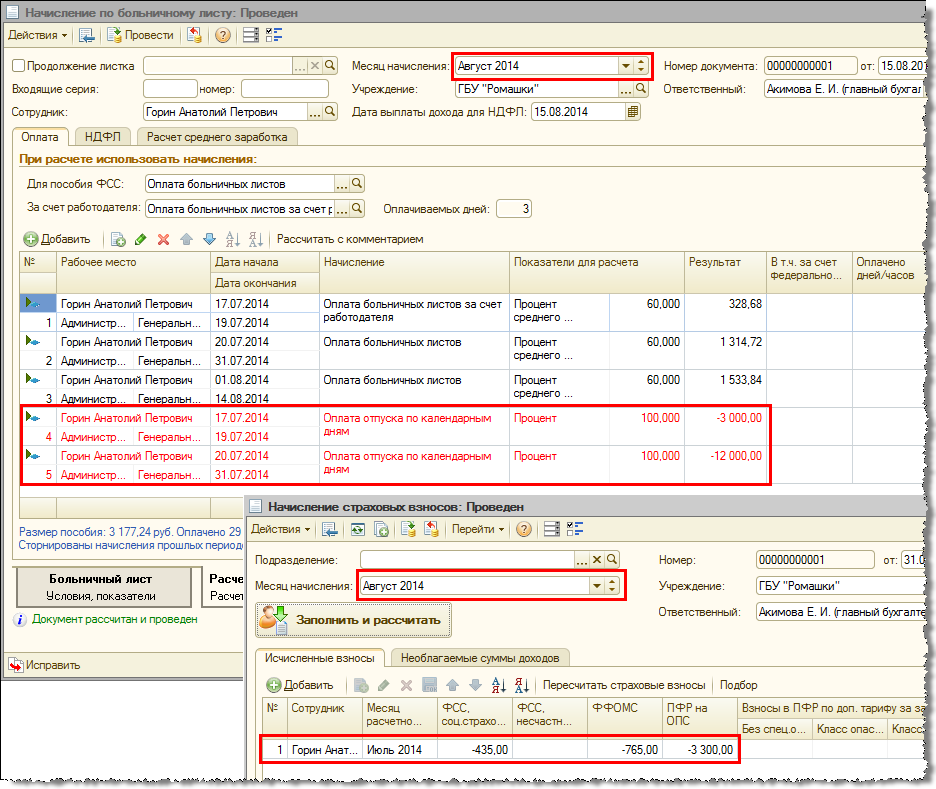Viewport: 936px width, 789px height.
Task: Click the Оплачиваемых дней input field
Action: pos(513,209)
